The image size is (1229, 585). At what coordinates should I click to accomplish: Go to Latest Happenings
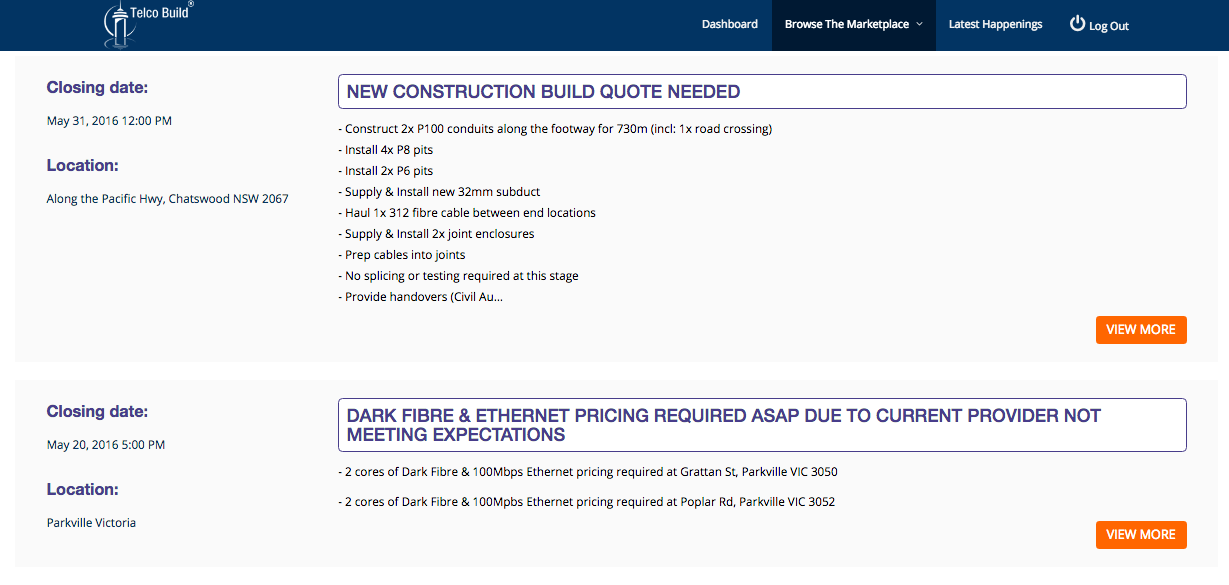pos(995,24)
